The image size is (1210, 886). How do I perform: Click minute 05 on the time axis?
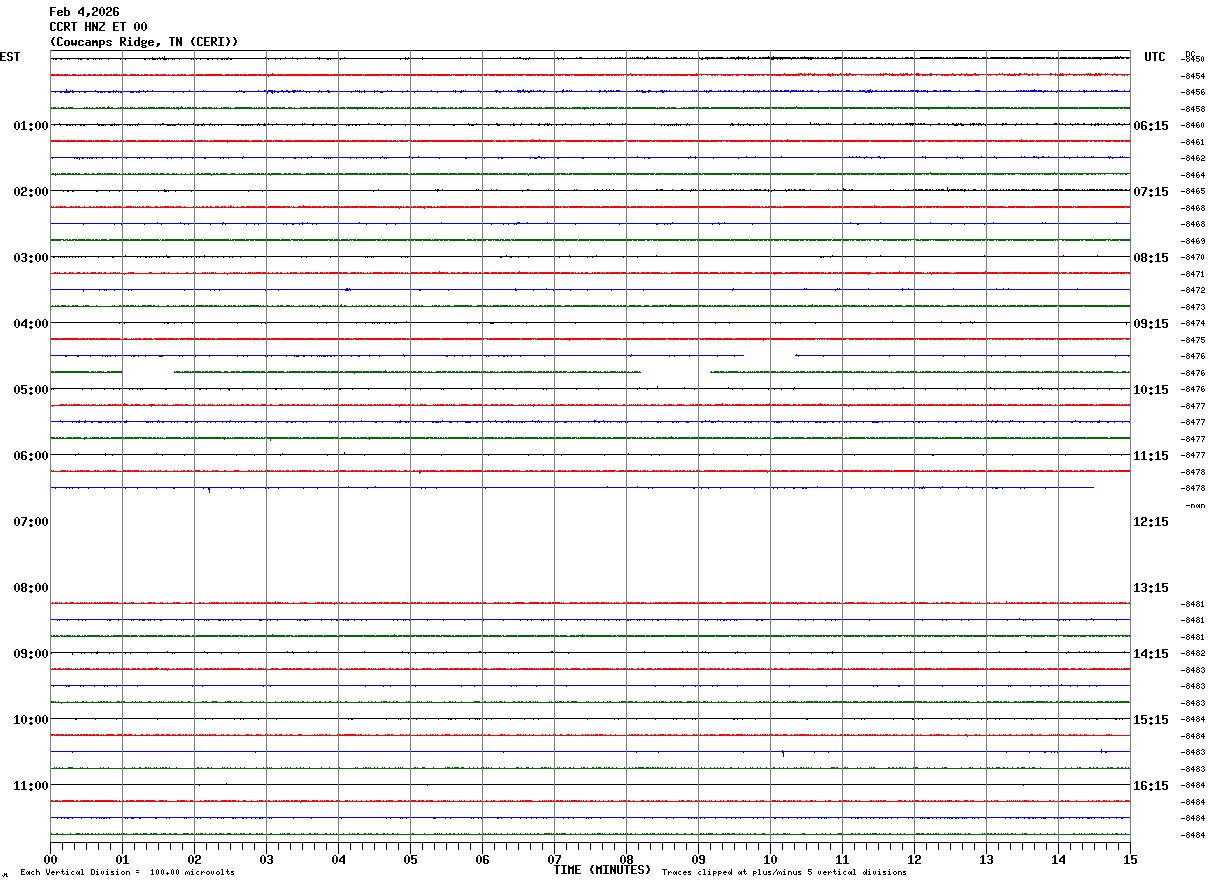coord(410,860)
